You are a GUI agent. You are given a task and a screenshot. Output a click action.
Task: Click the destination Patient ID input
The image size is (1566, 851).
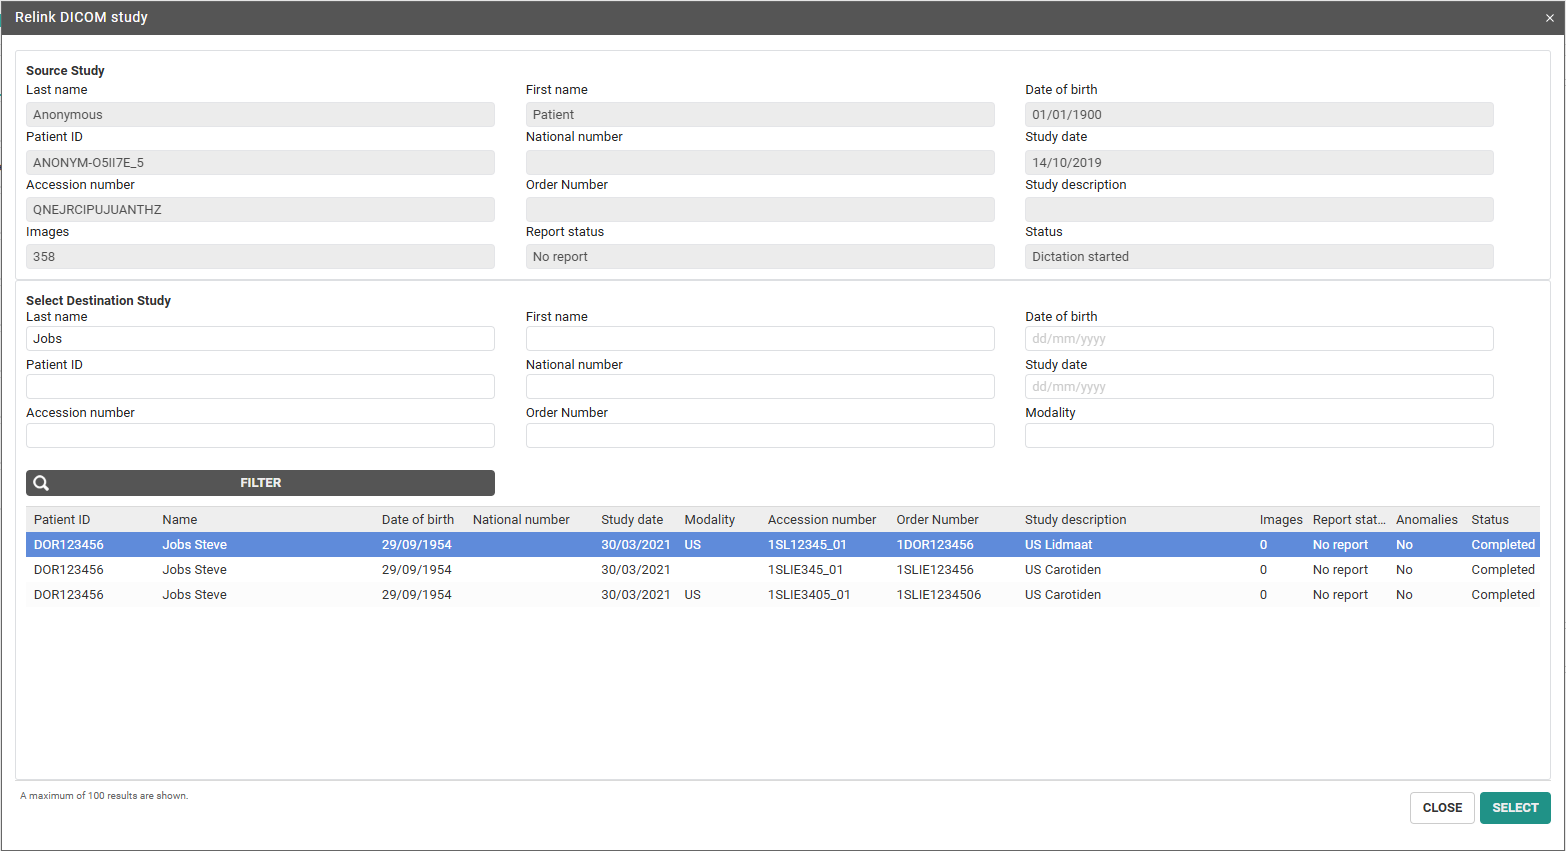(x=260, y=387)
